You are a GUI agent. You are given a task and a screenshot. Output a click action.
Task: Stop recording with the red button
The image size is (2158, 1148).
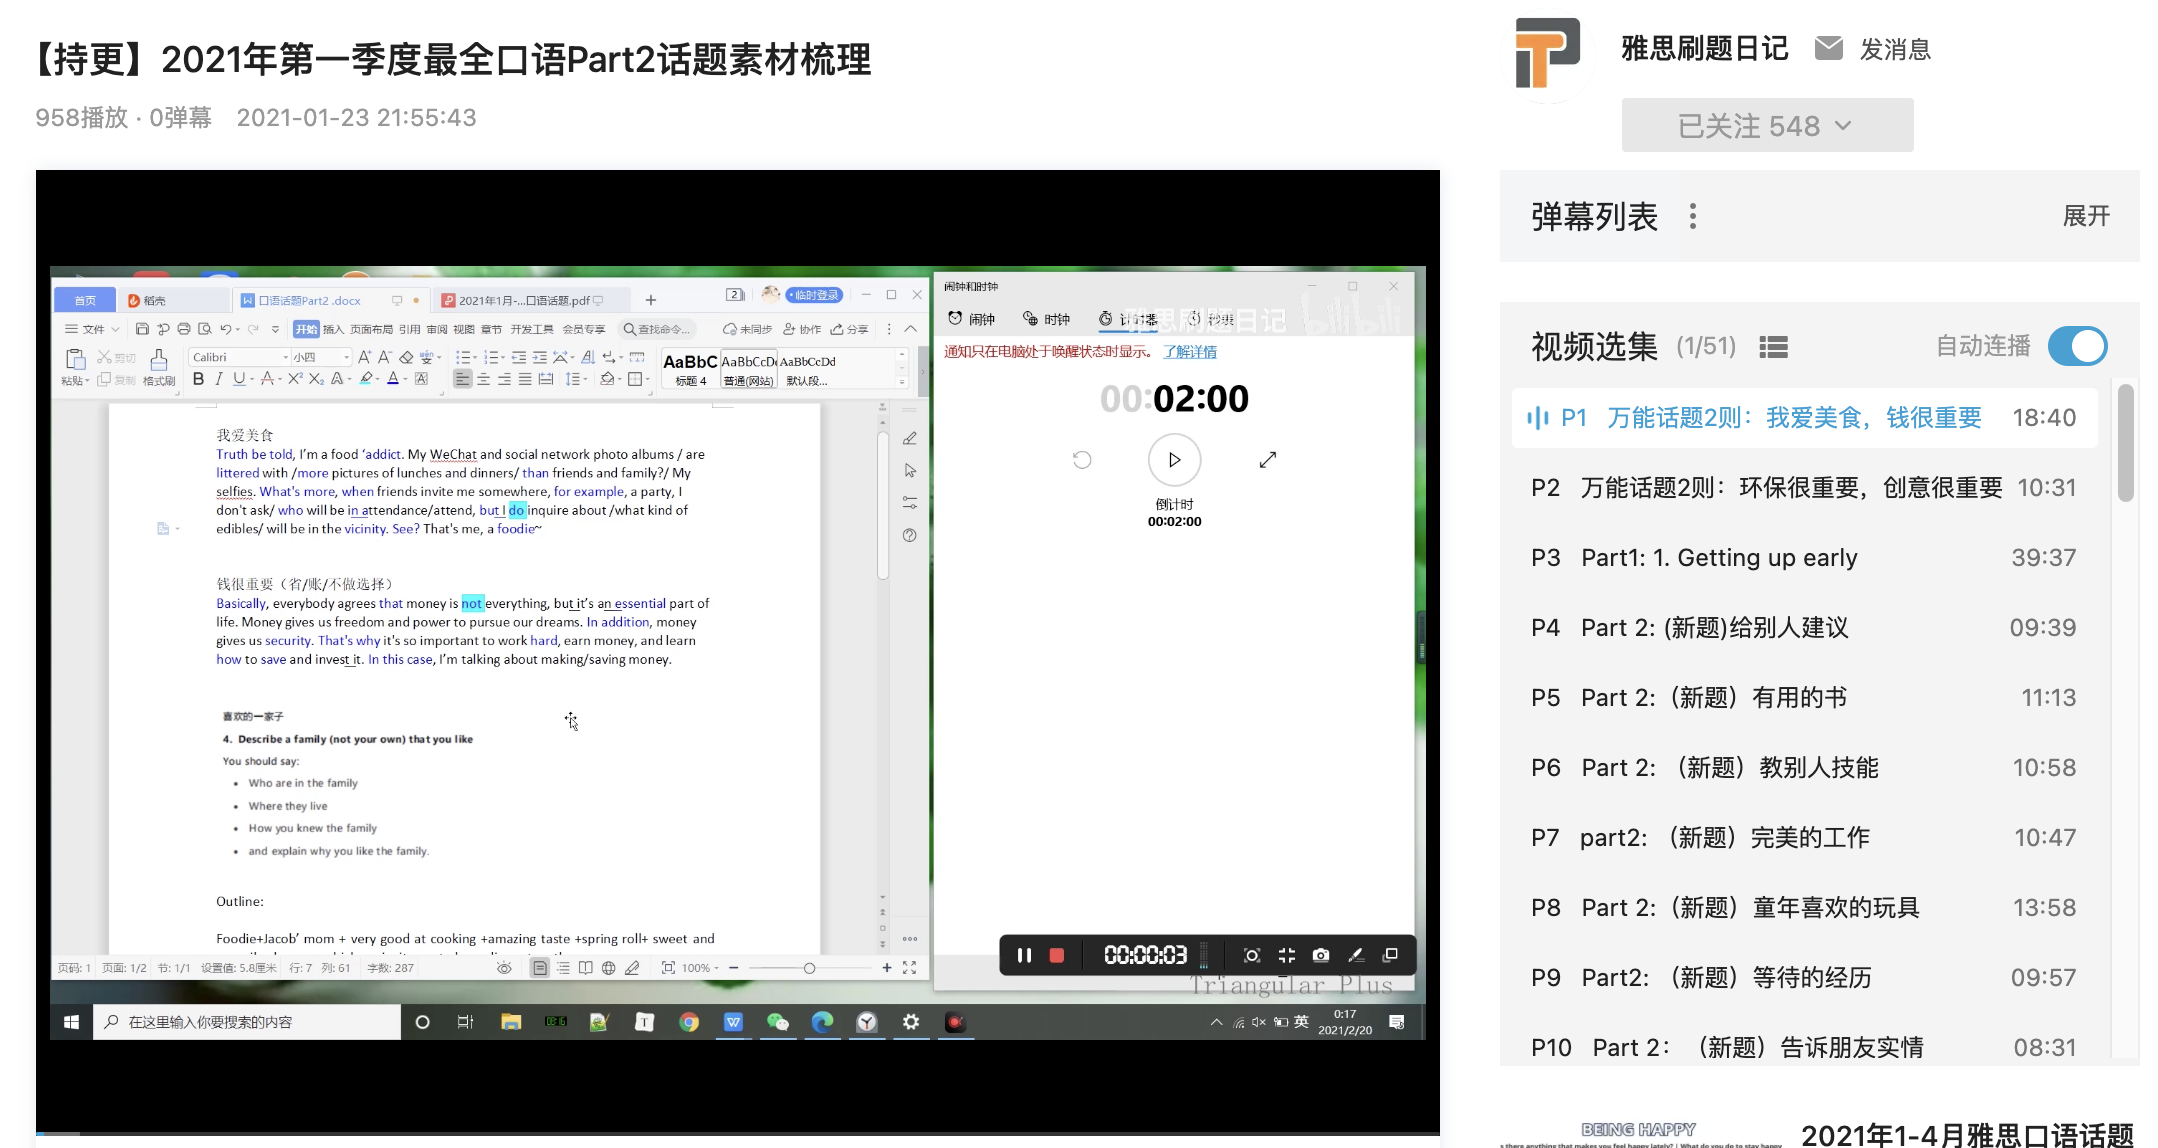(1056, 955)
